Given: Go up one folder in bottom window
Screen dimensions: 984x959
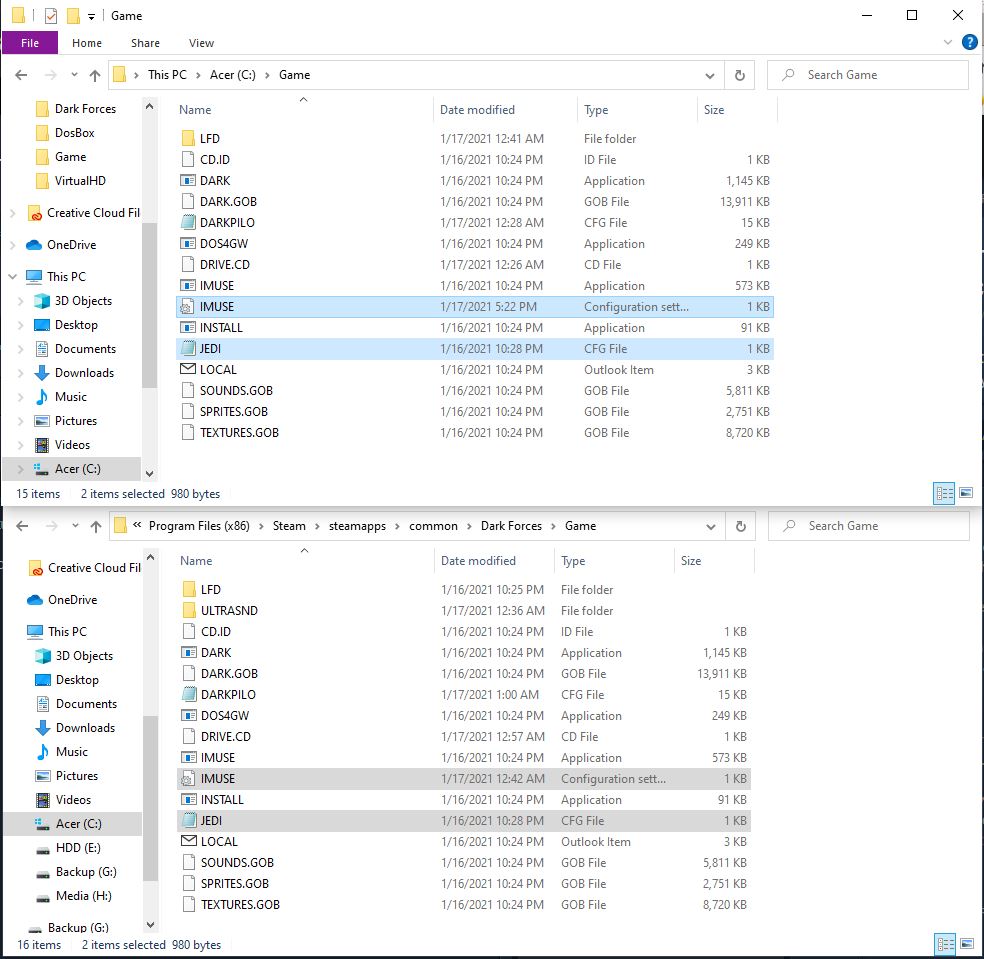Looking at the screenshot, I should pyautogui.click(x=95, y=526).
